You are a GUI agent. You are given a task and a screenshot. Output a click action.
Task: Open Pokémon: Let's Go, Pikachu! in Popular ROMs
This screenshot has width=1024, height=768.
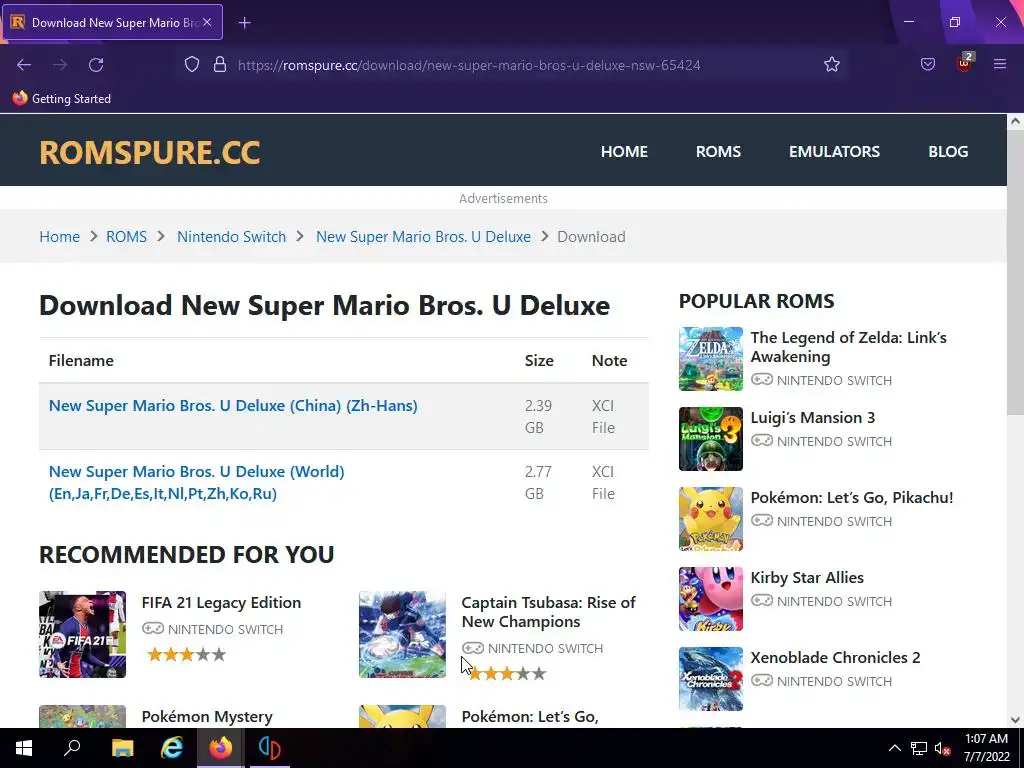(852, 498)
